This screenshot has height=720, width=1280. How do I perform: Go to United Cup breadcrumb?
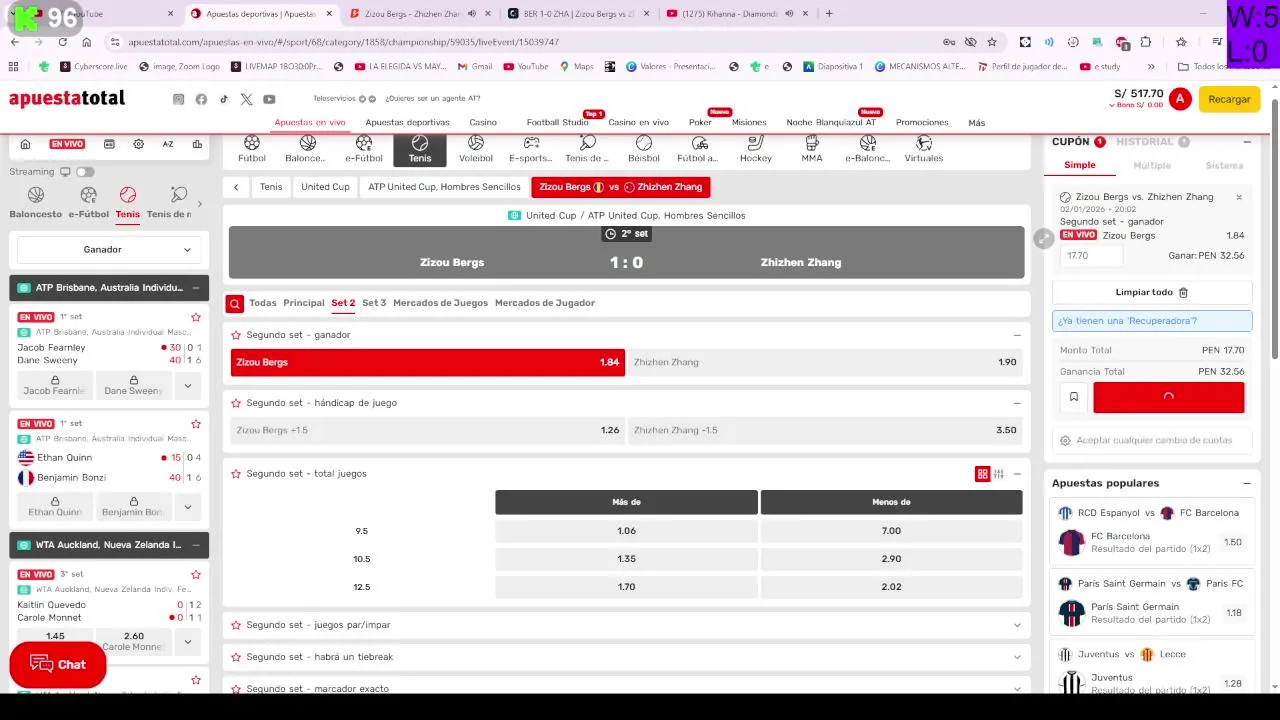click(x=325, y=187)
